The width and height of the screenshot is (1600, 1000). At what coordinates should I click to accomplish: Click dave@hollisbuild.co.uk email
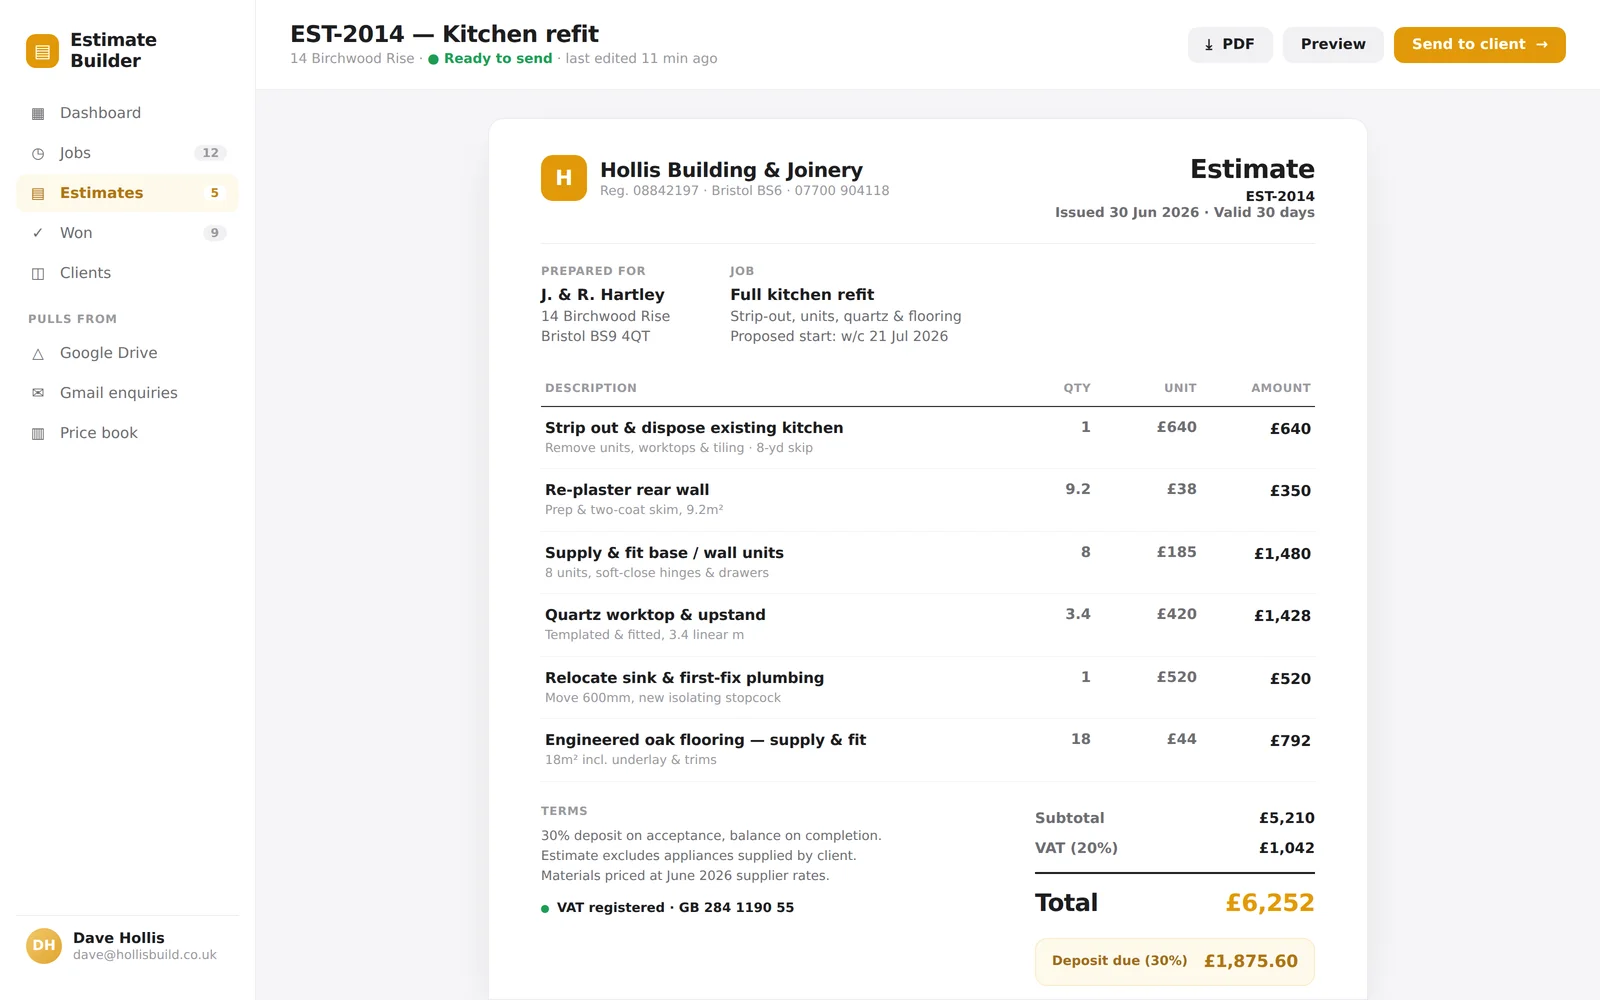tap(145, 955)
